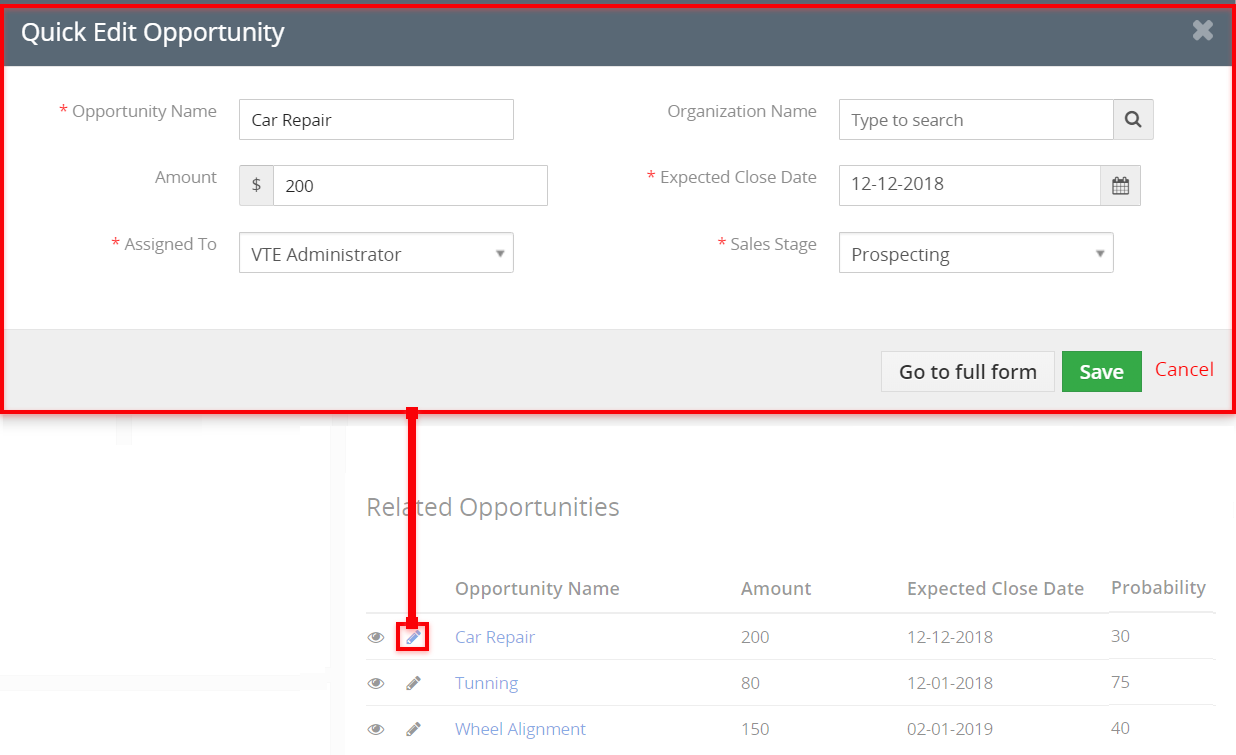Open the Sales Stage dropdown
Screen dimensions: 1236x755
tap(976, 253)
